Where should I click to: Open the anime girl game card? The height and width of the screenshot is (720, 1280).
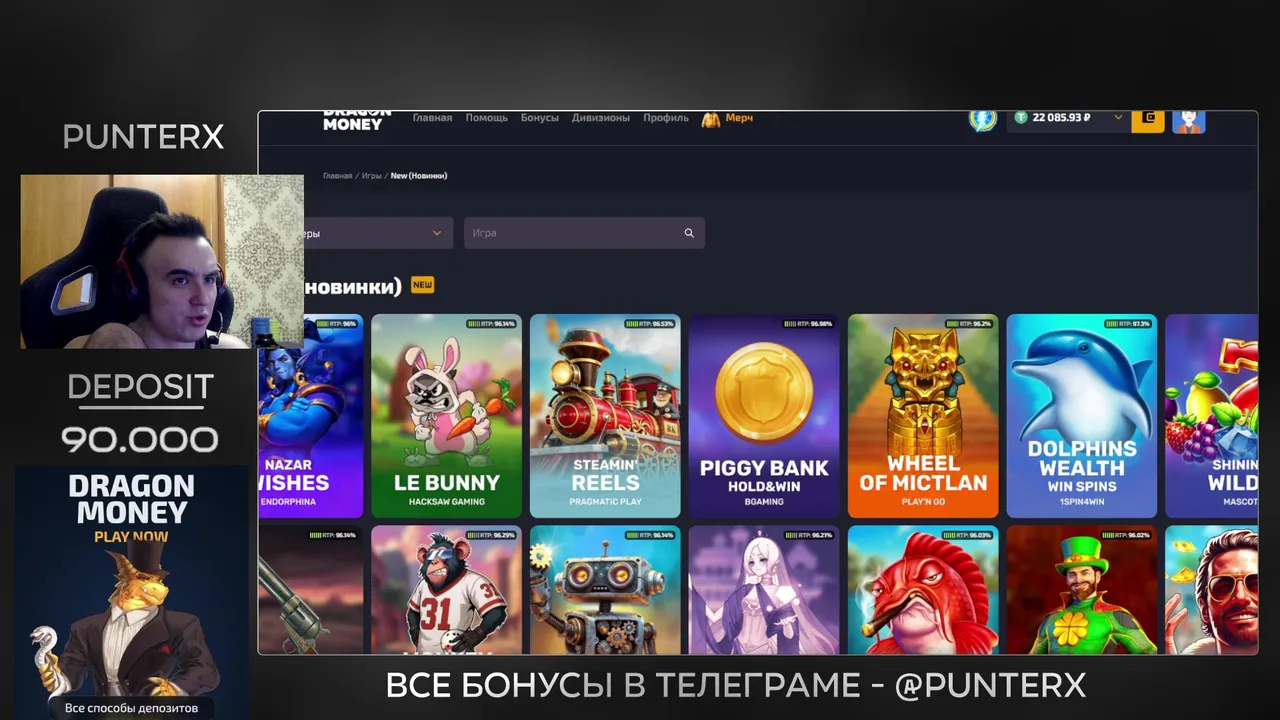click(x=764, y=590)
